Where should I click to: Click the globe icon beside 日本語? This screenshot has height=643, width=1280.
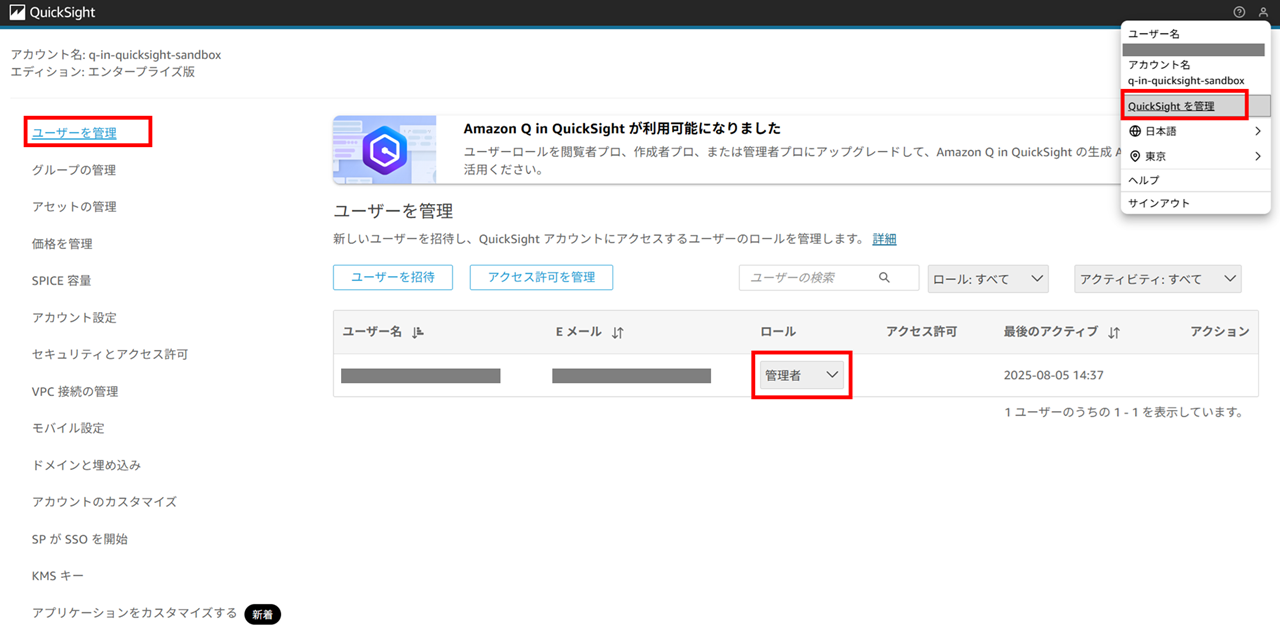pos(1135,131)
